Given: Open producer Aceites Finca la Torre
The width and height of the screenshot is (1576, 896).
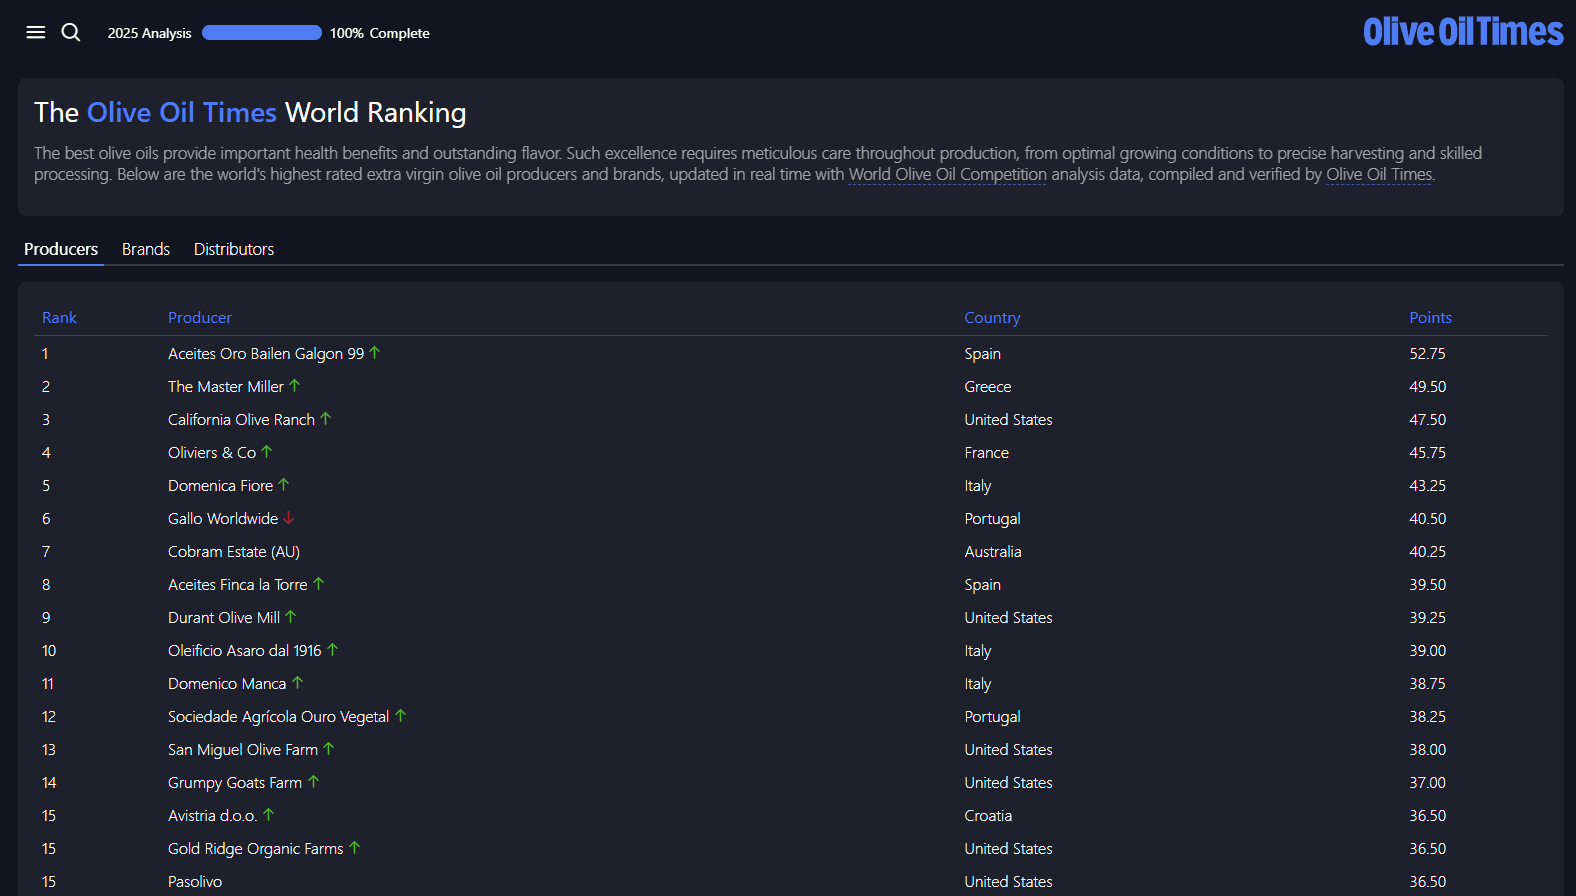Looking at the screenshot, I should pyautogui.click(x=238, y=585).
